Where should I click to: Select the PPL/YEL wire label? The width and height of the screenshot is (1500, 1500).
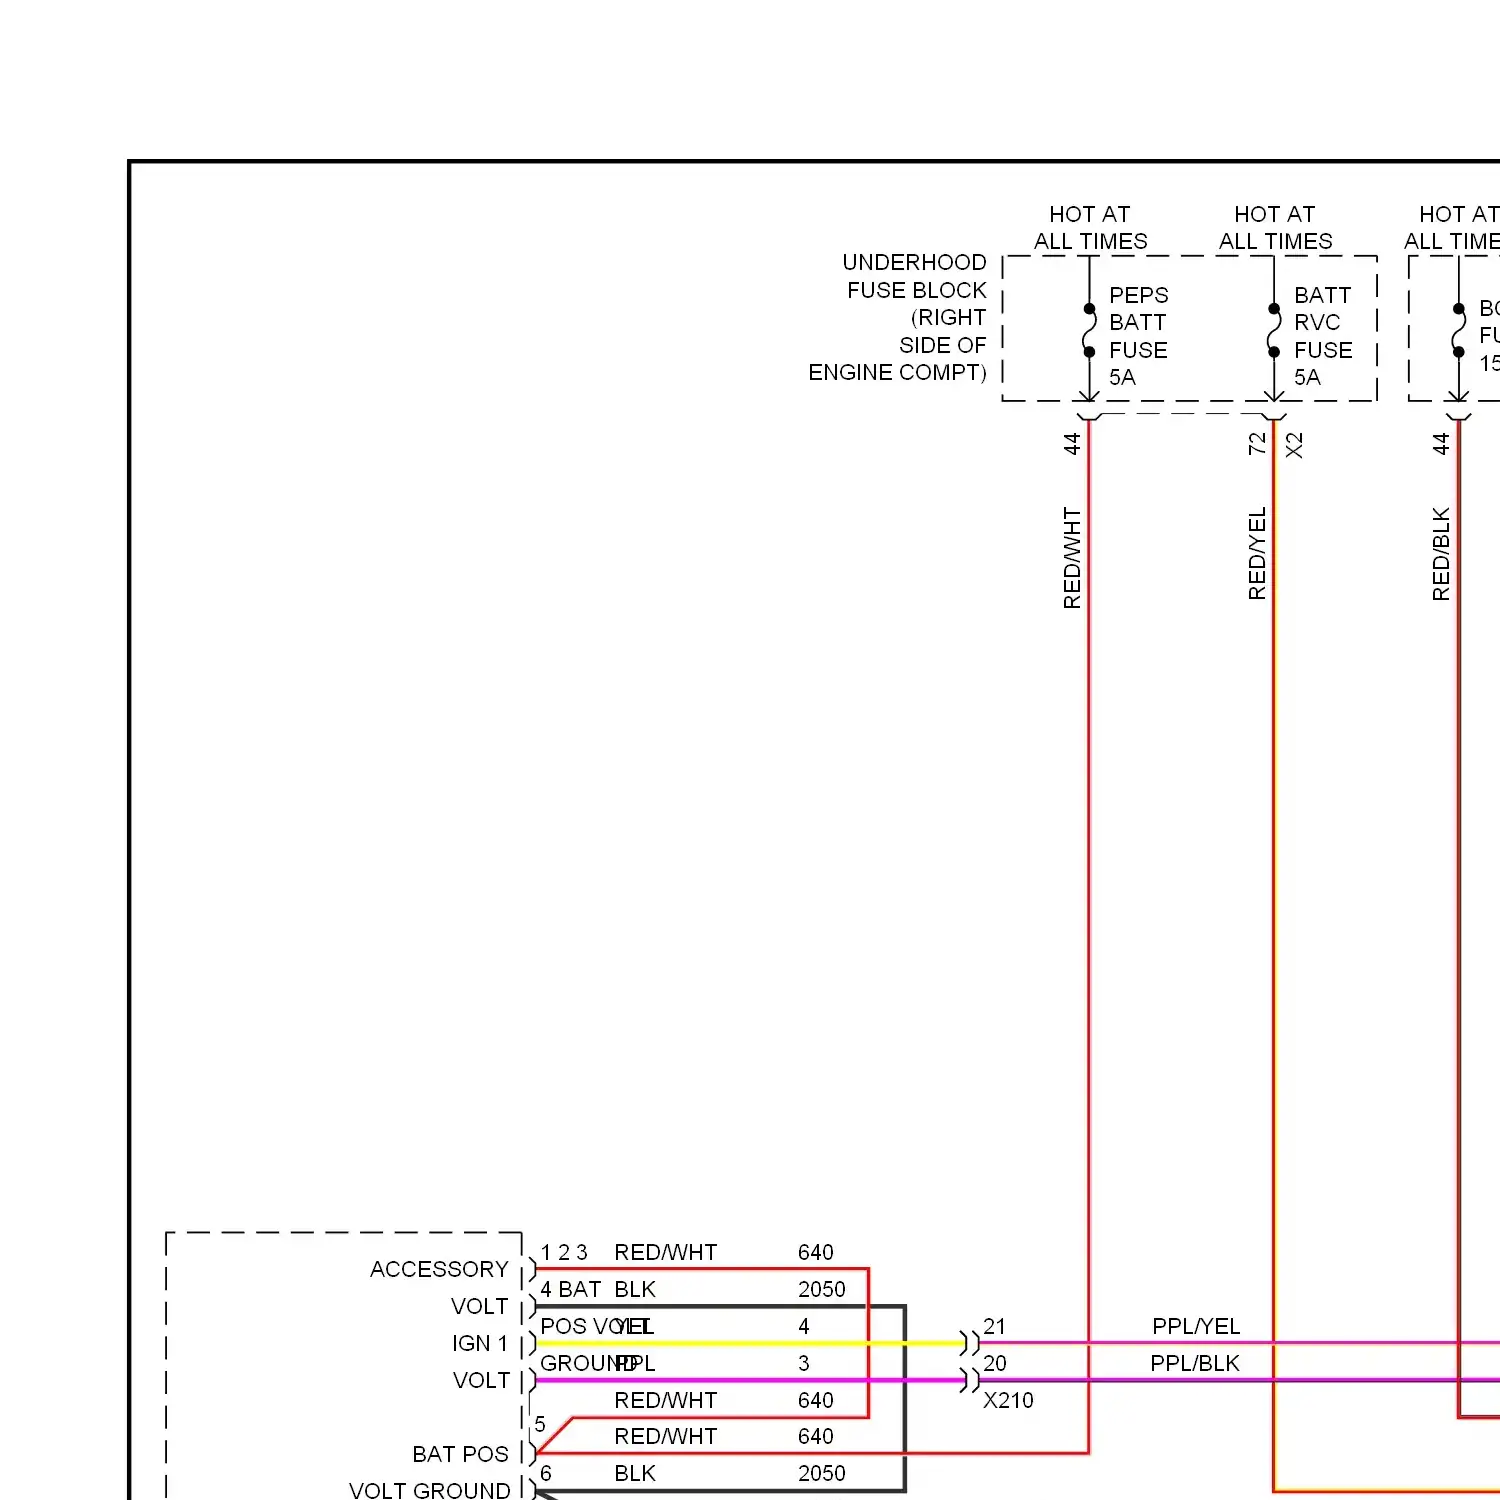1196,1326
